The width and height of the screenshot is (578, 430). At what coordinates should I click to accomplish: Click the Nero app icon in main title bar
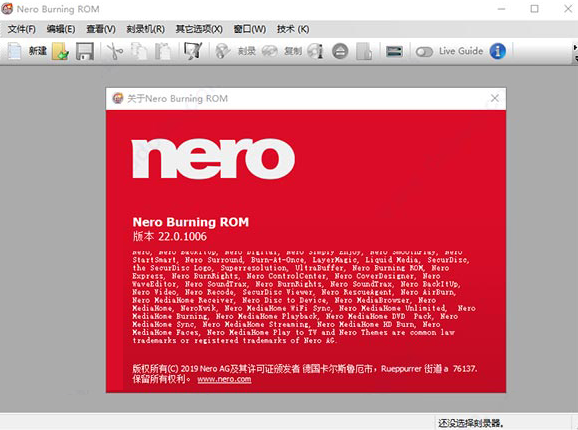[x=7, y=8]
